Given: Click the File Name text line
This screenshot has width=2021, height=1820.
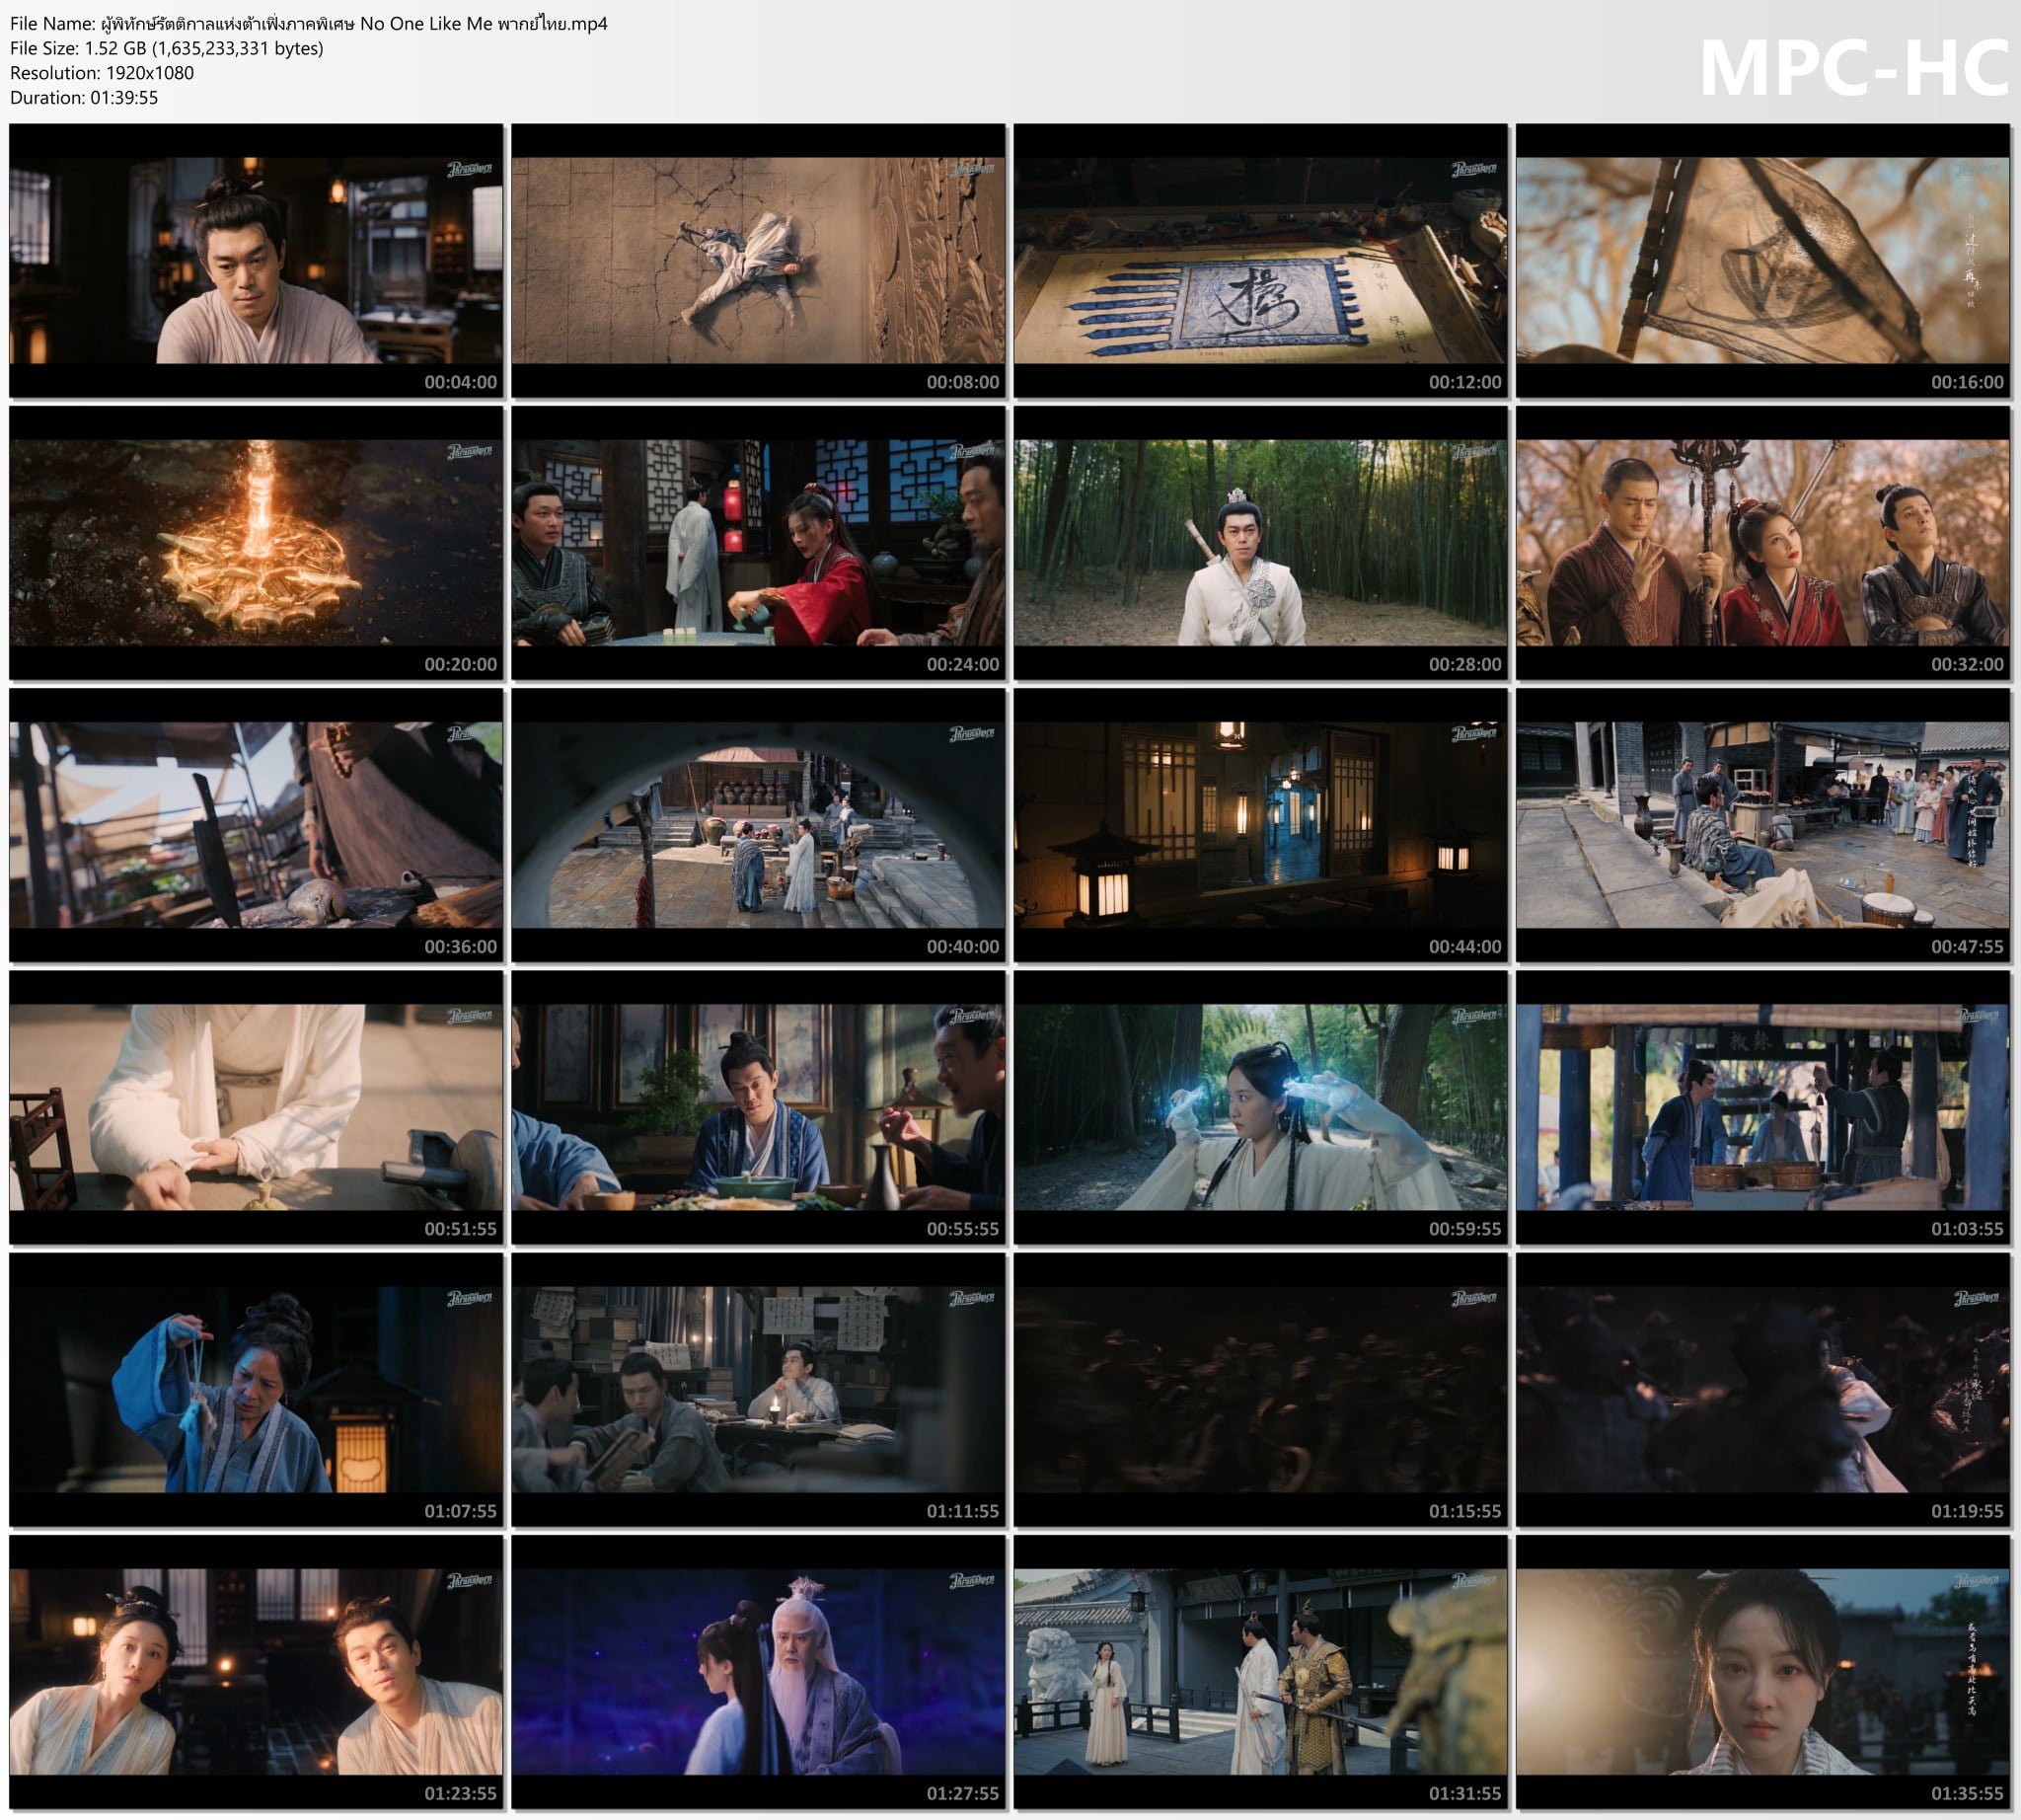Looking at the screenshot, I should point(309,23).
